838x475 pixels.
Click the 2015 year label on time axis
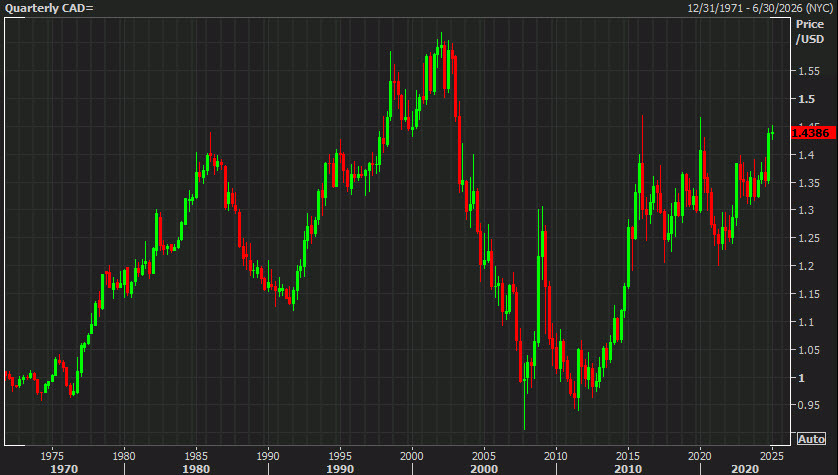pos(627,456)
